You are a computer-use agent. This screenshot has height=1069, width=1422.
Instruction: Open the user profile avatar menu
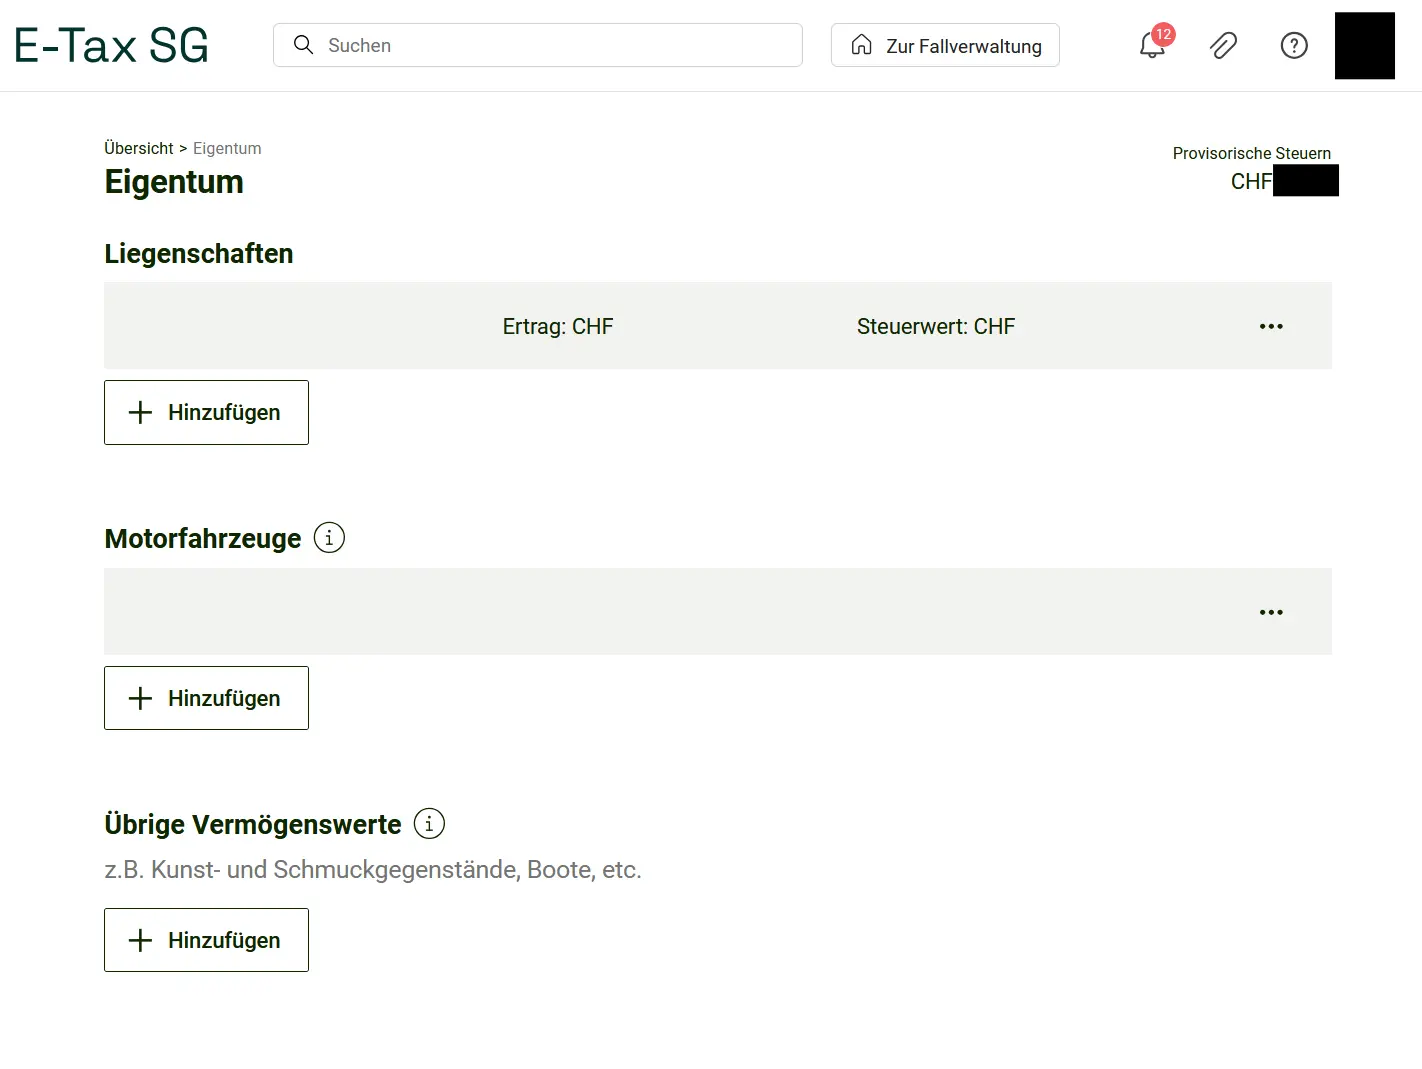click(x=1364, y=45)
